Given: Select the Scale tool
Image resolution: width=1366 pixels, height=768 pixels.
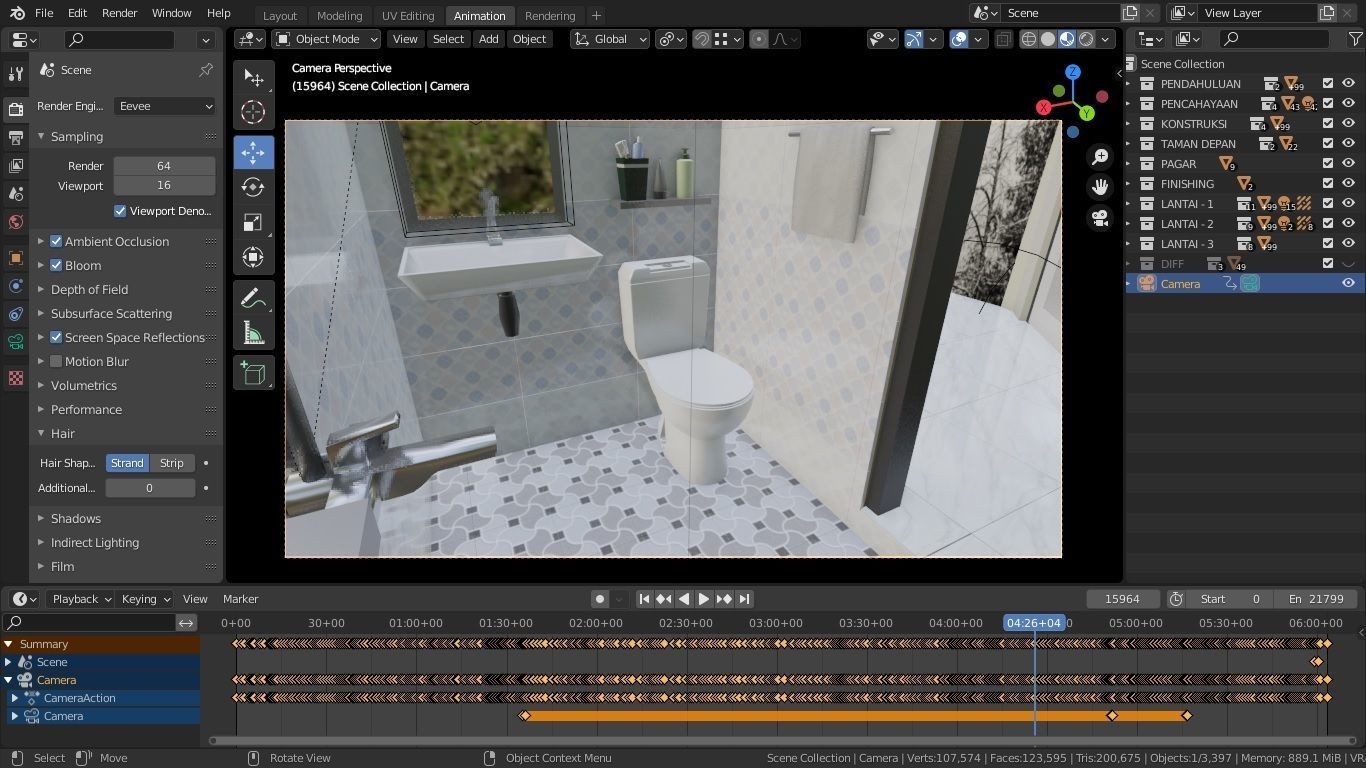Looking at the screenshot, I should coord(253,222).
